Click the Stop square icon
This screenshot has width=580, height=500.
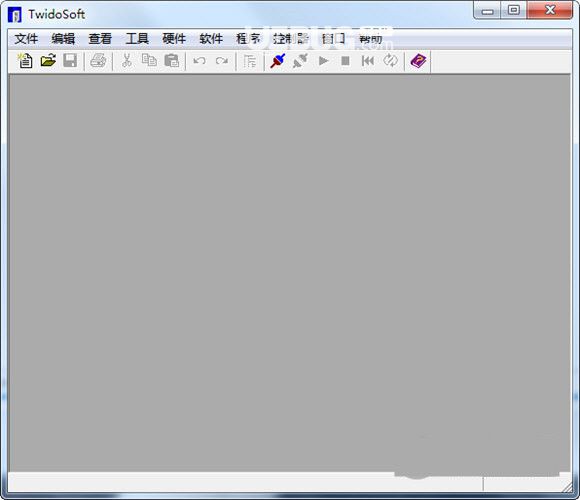[345, 61]
